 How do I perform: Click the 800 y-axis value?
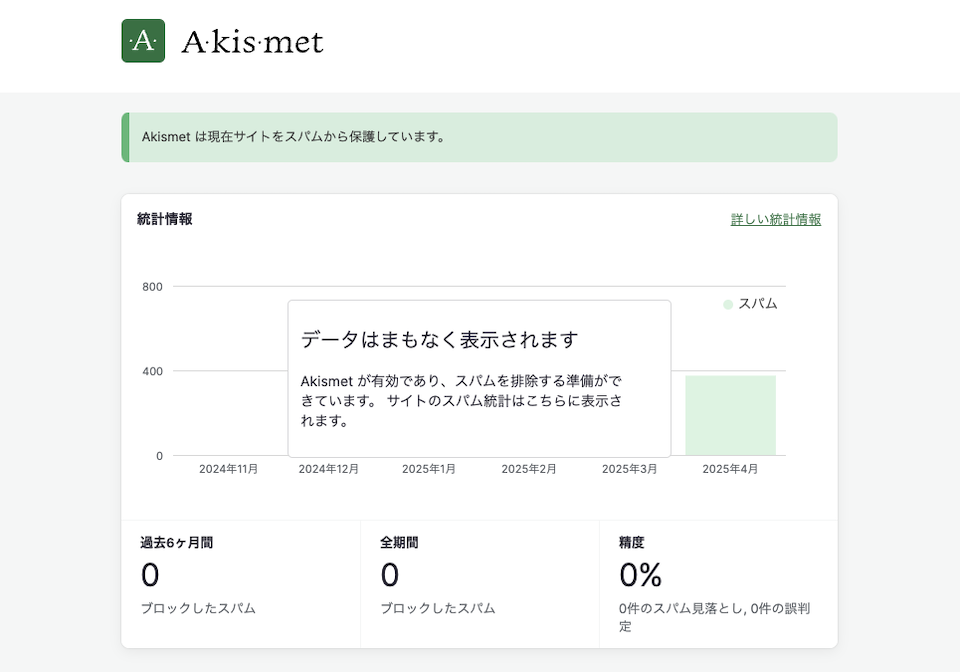[152, 286]
